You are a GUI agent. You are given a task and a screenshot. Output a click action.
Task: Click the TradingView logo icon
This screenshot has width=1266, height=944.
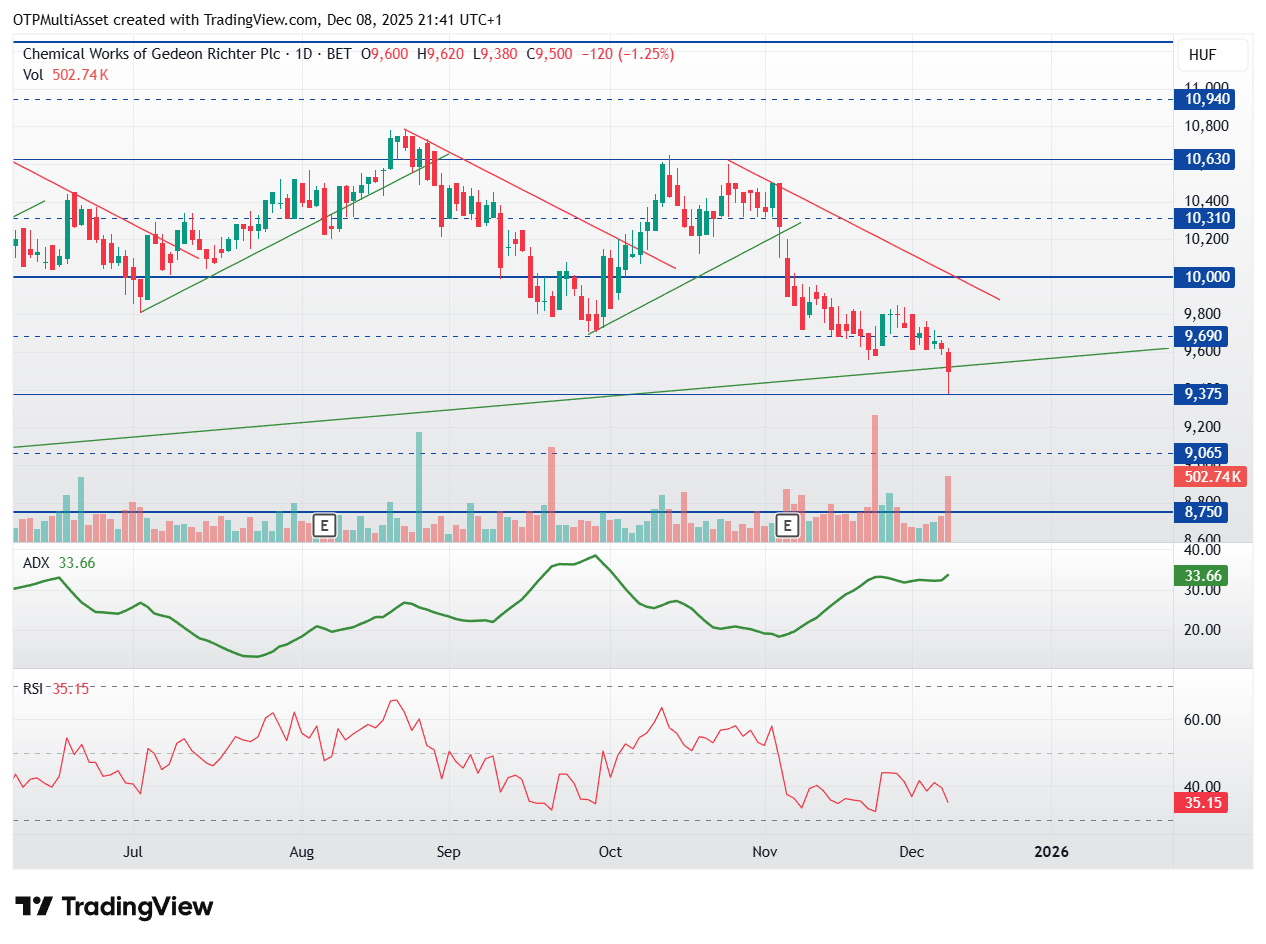click(34, 907)
